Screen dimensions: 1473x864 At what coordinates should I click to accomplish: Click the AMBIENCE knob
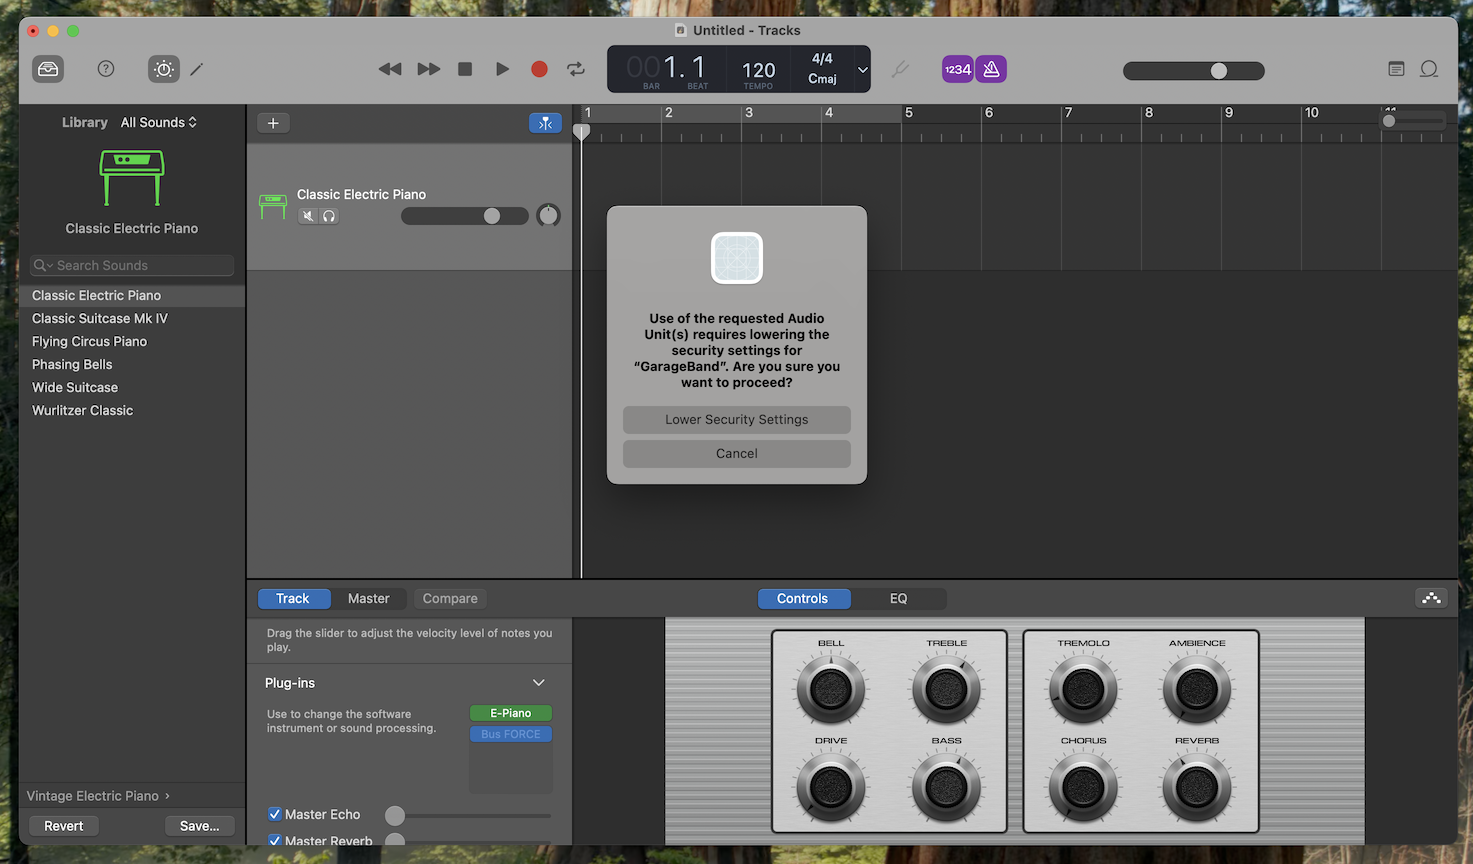coord(1197,689)
